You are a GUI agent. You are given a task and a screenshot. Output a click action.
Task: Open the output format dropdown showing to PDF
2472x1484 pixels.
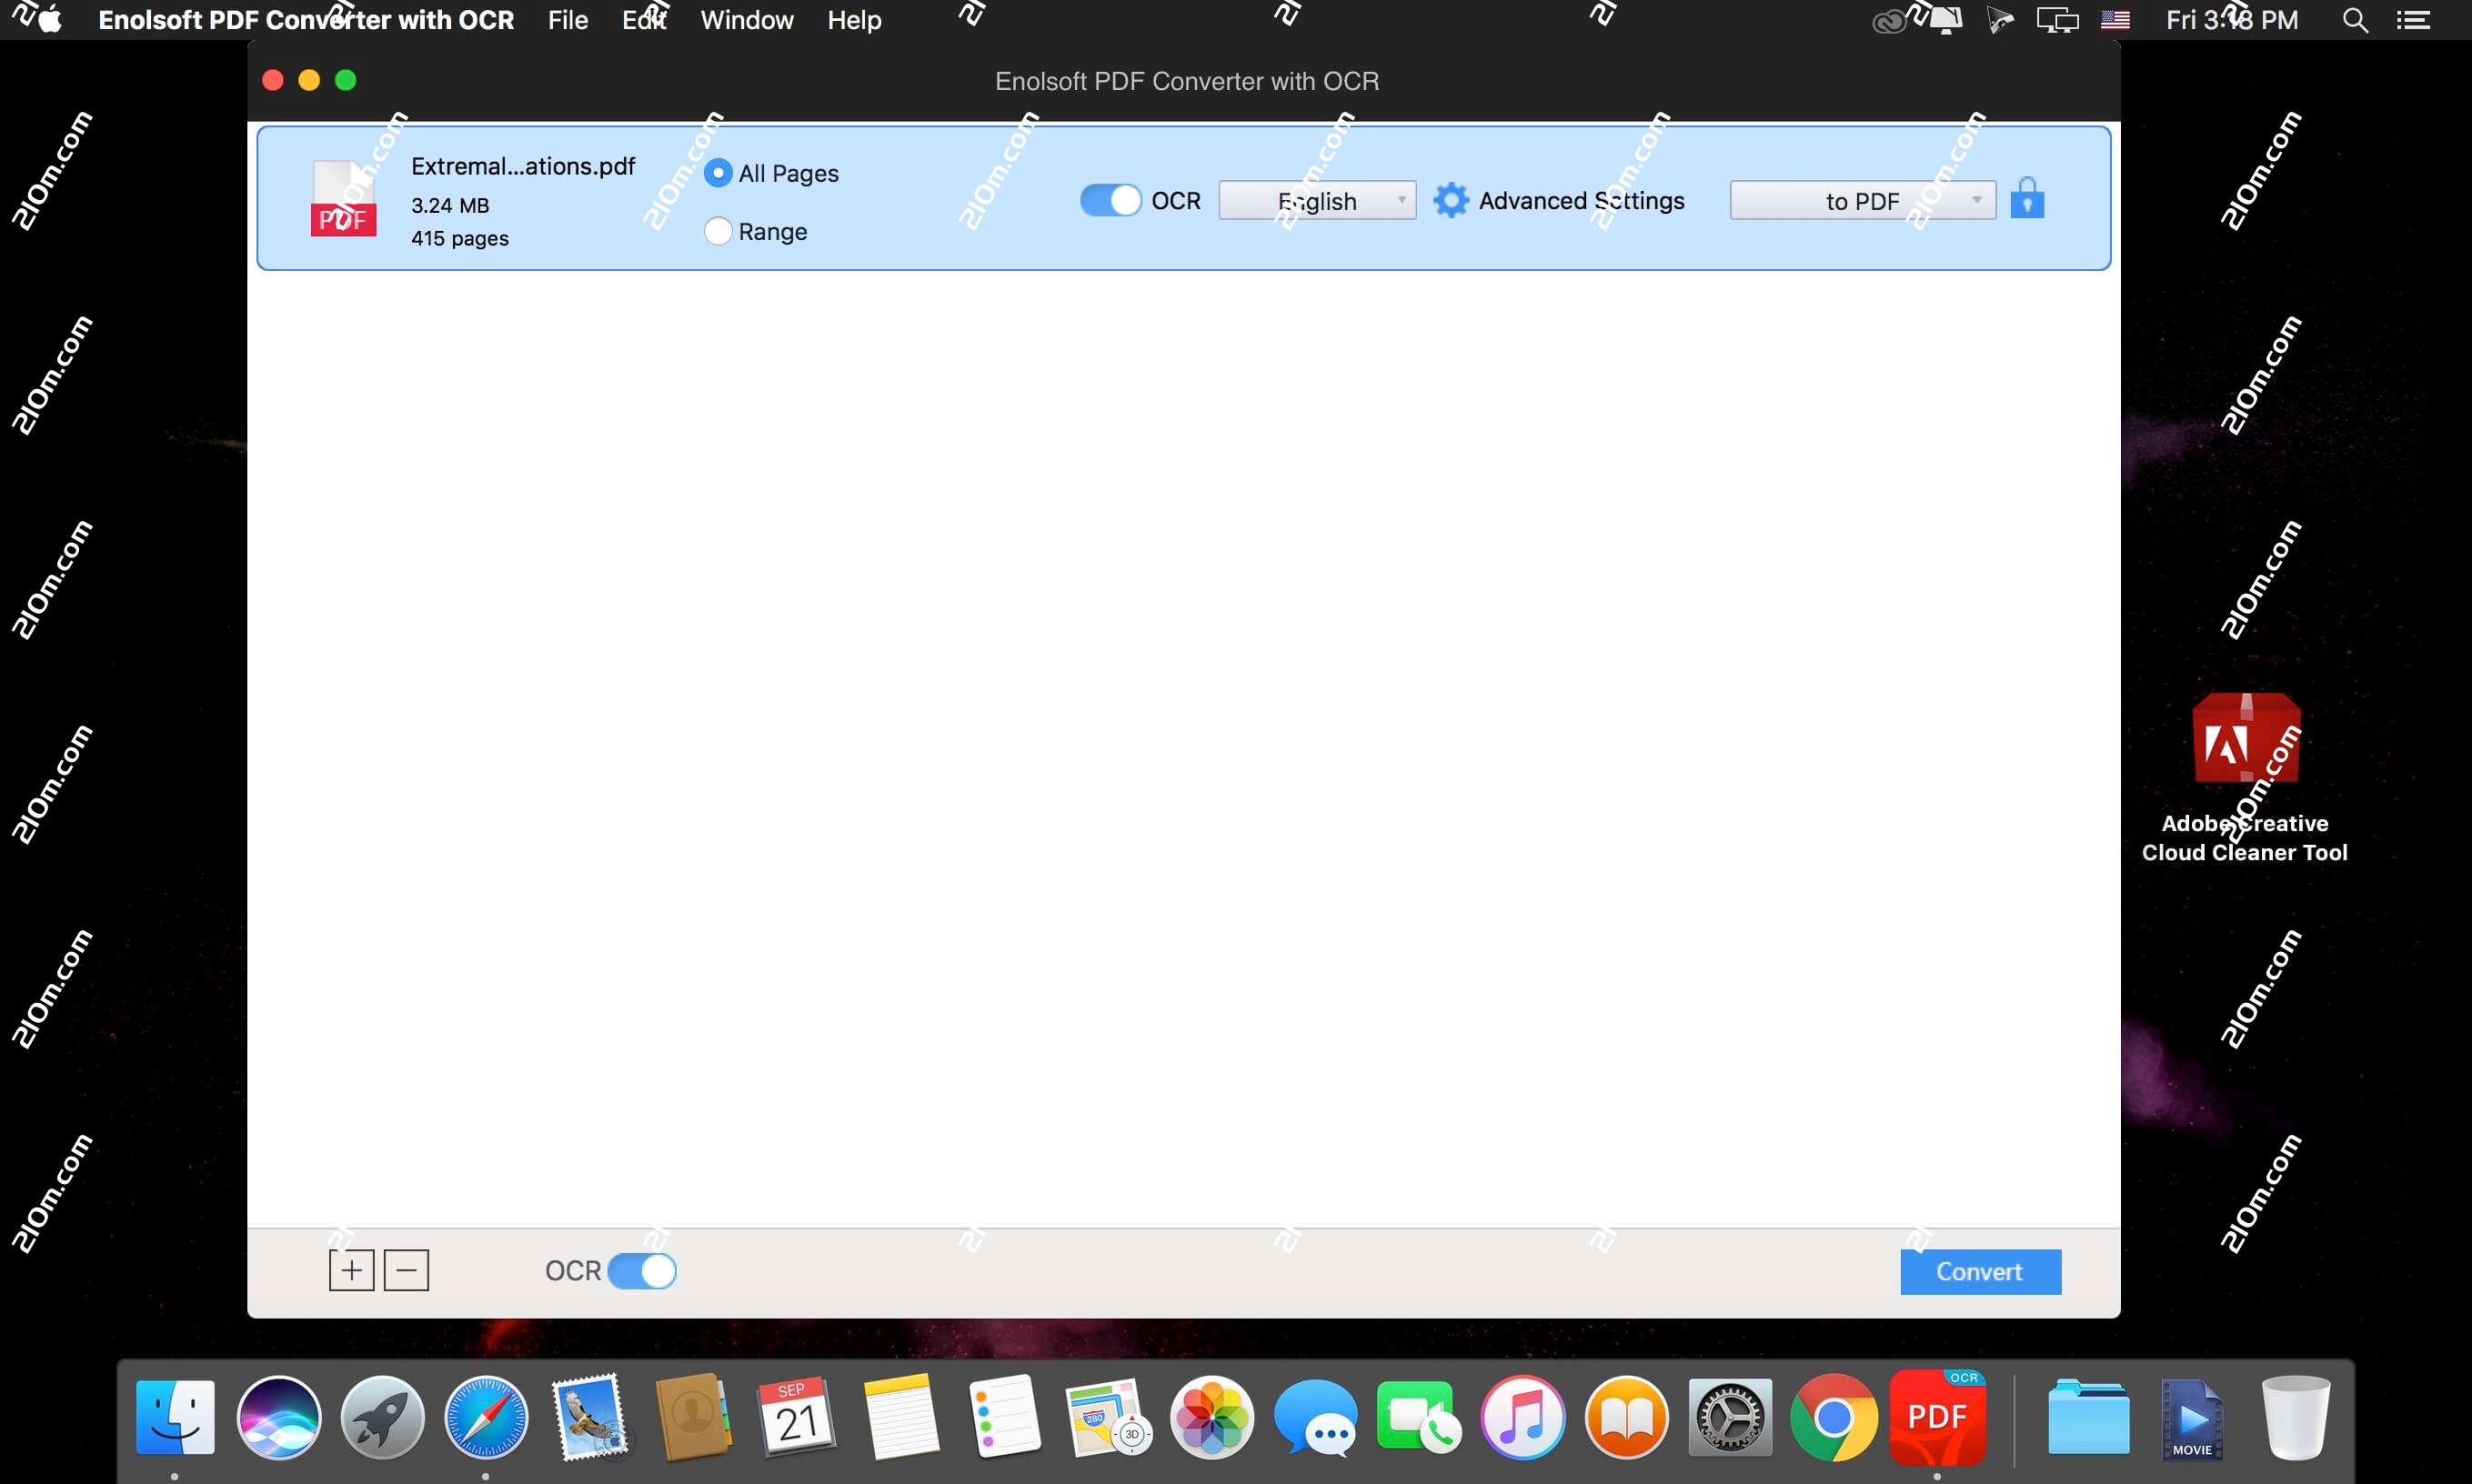coord(1862,200)
